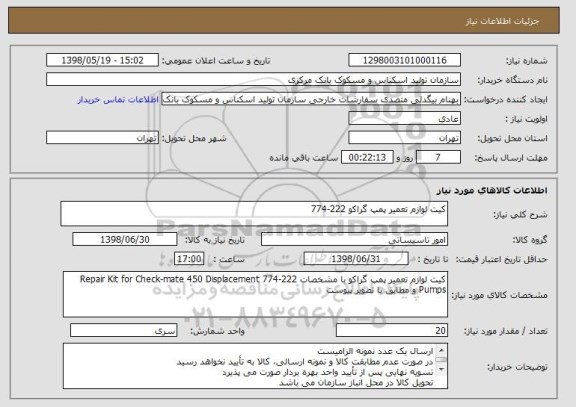This screenshot has height=407, width=576.
Task: Click the ایجاد کننده درخواست field
Action: click(x=311, y=99)
